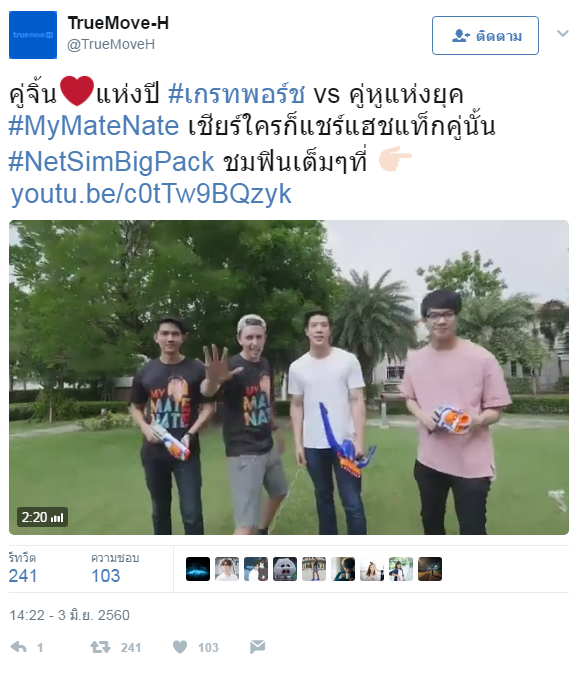View the 241 retweets count
The image size is (575, 681).
point(23,576)
